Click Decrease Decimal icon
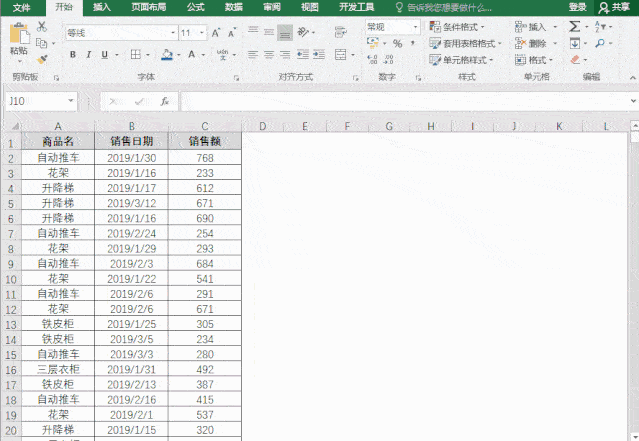 [x=389, y=60]
